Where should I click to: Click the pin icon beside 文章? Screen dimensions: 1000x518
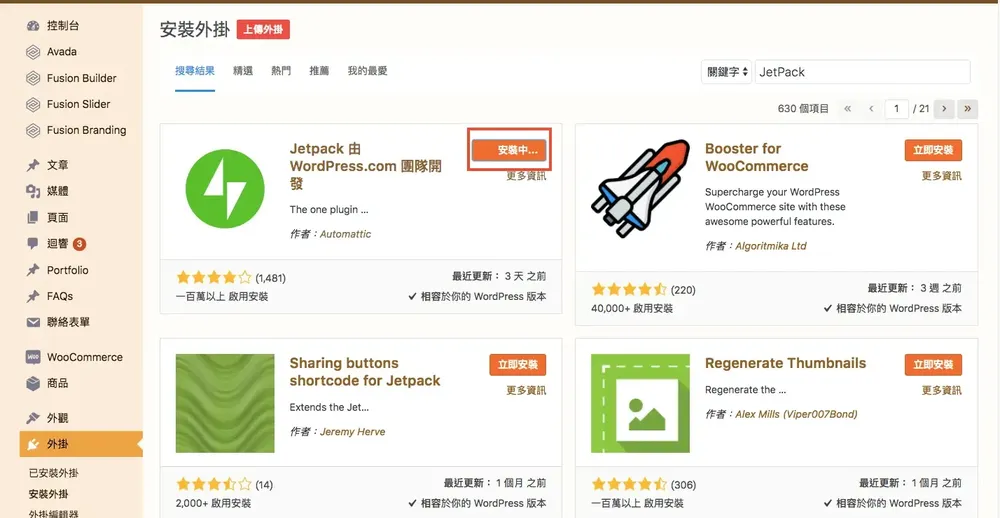pyautogui.click(x=33, y=165)
